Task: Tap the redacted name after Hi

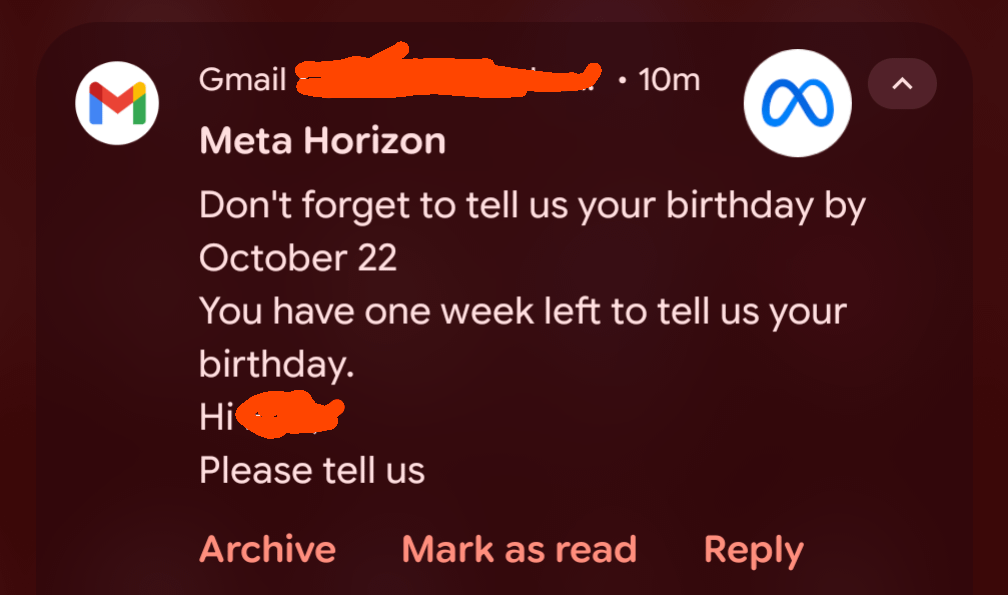Action: [x=292, y=414]
